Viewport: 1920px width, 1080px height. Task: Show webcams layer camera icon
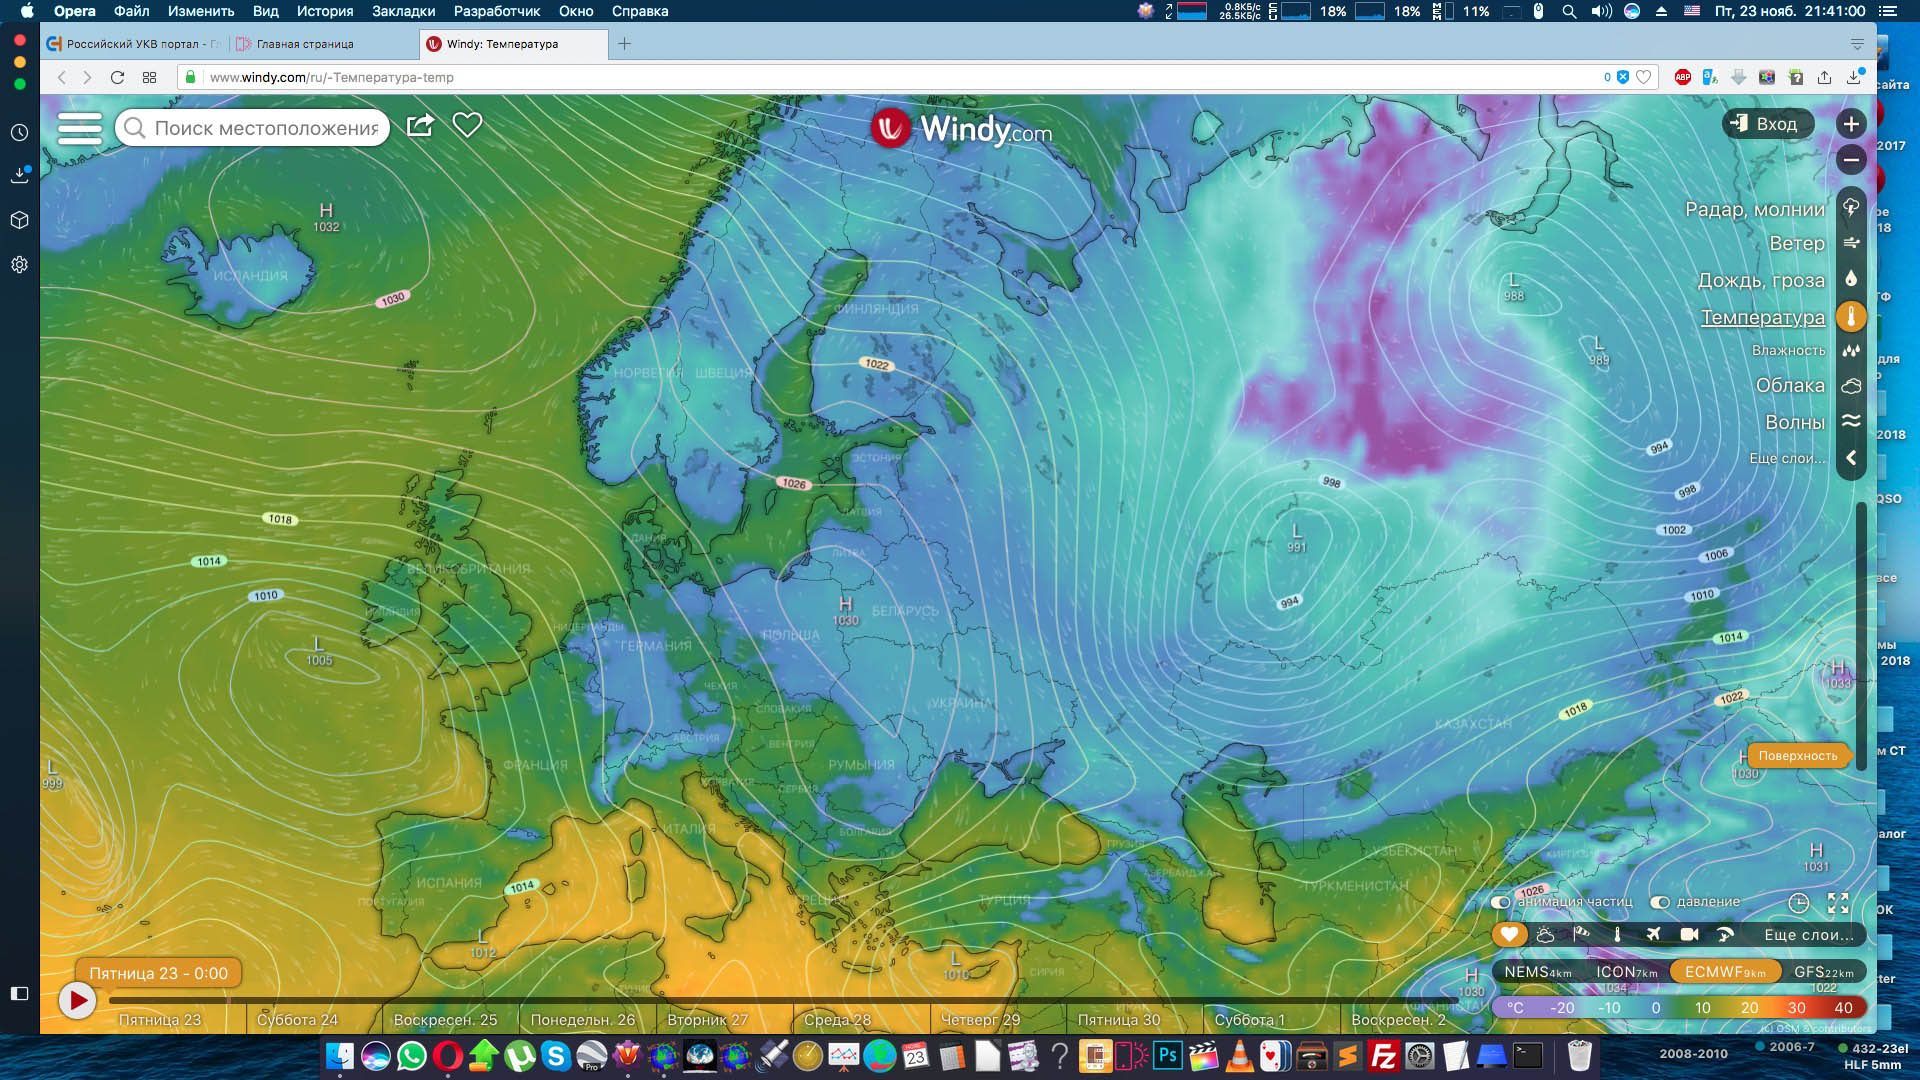click(x=1689, y=935)
